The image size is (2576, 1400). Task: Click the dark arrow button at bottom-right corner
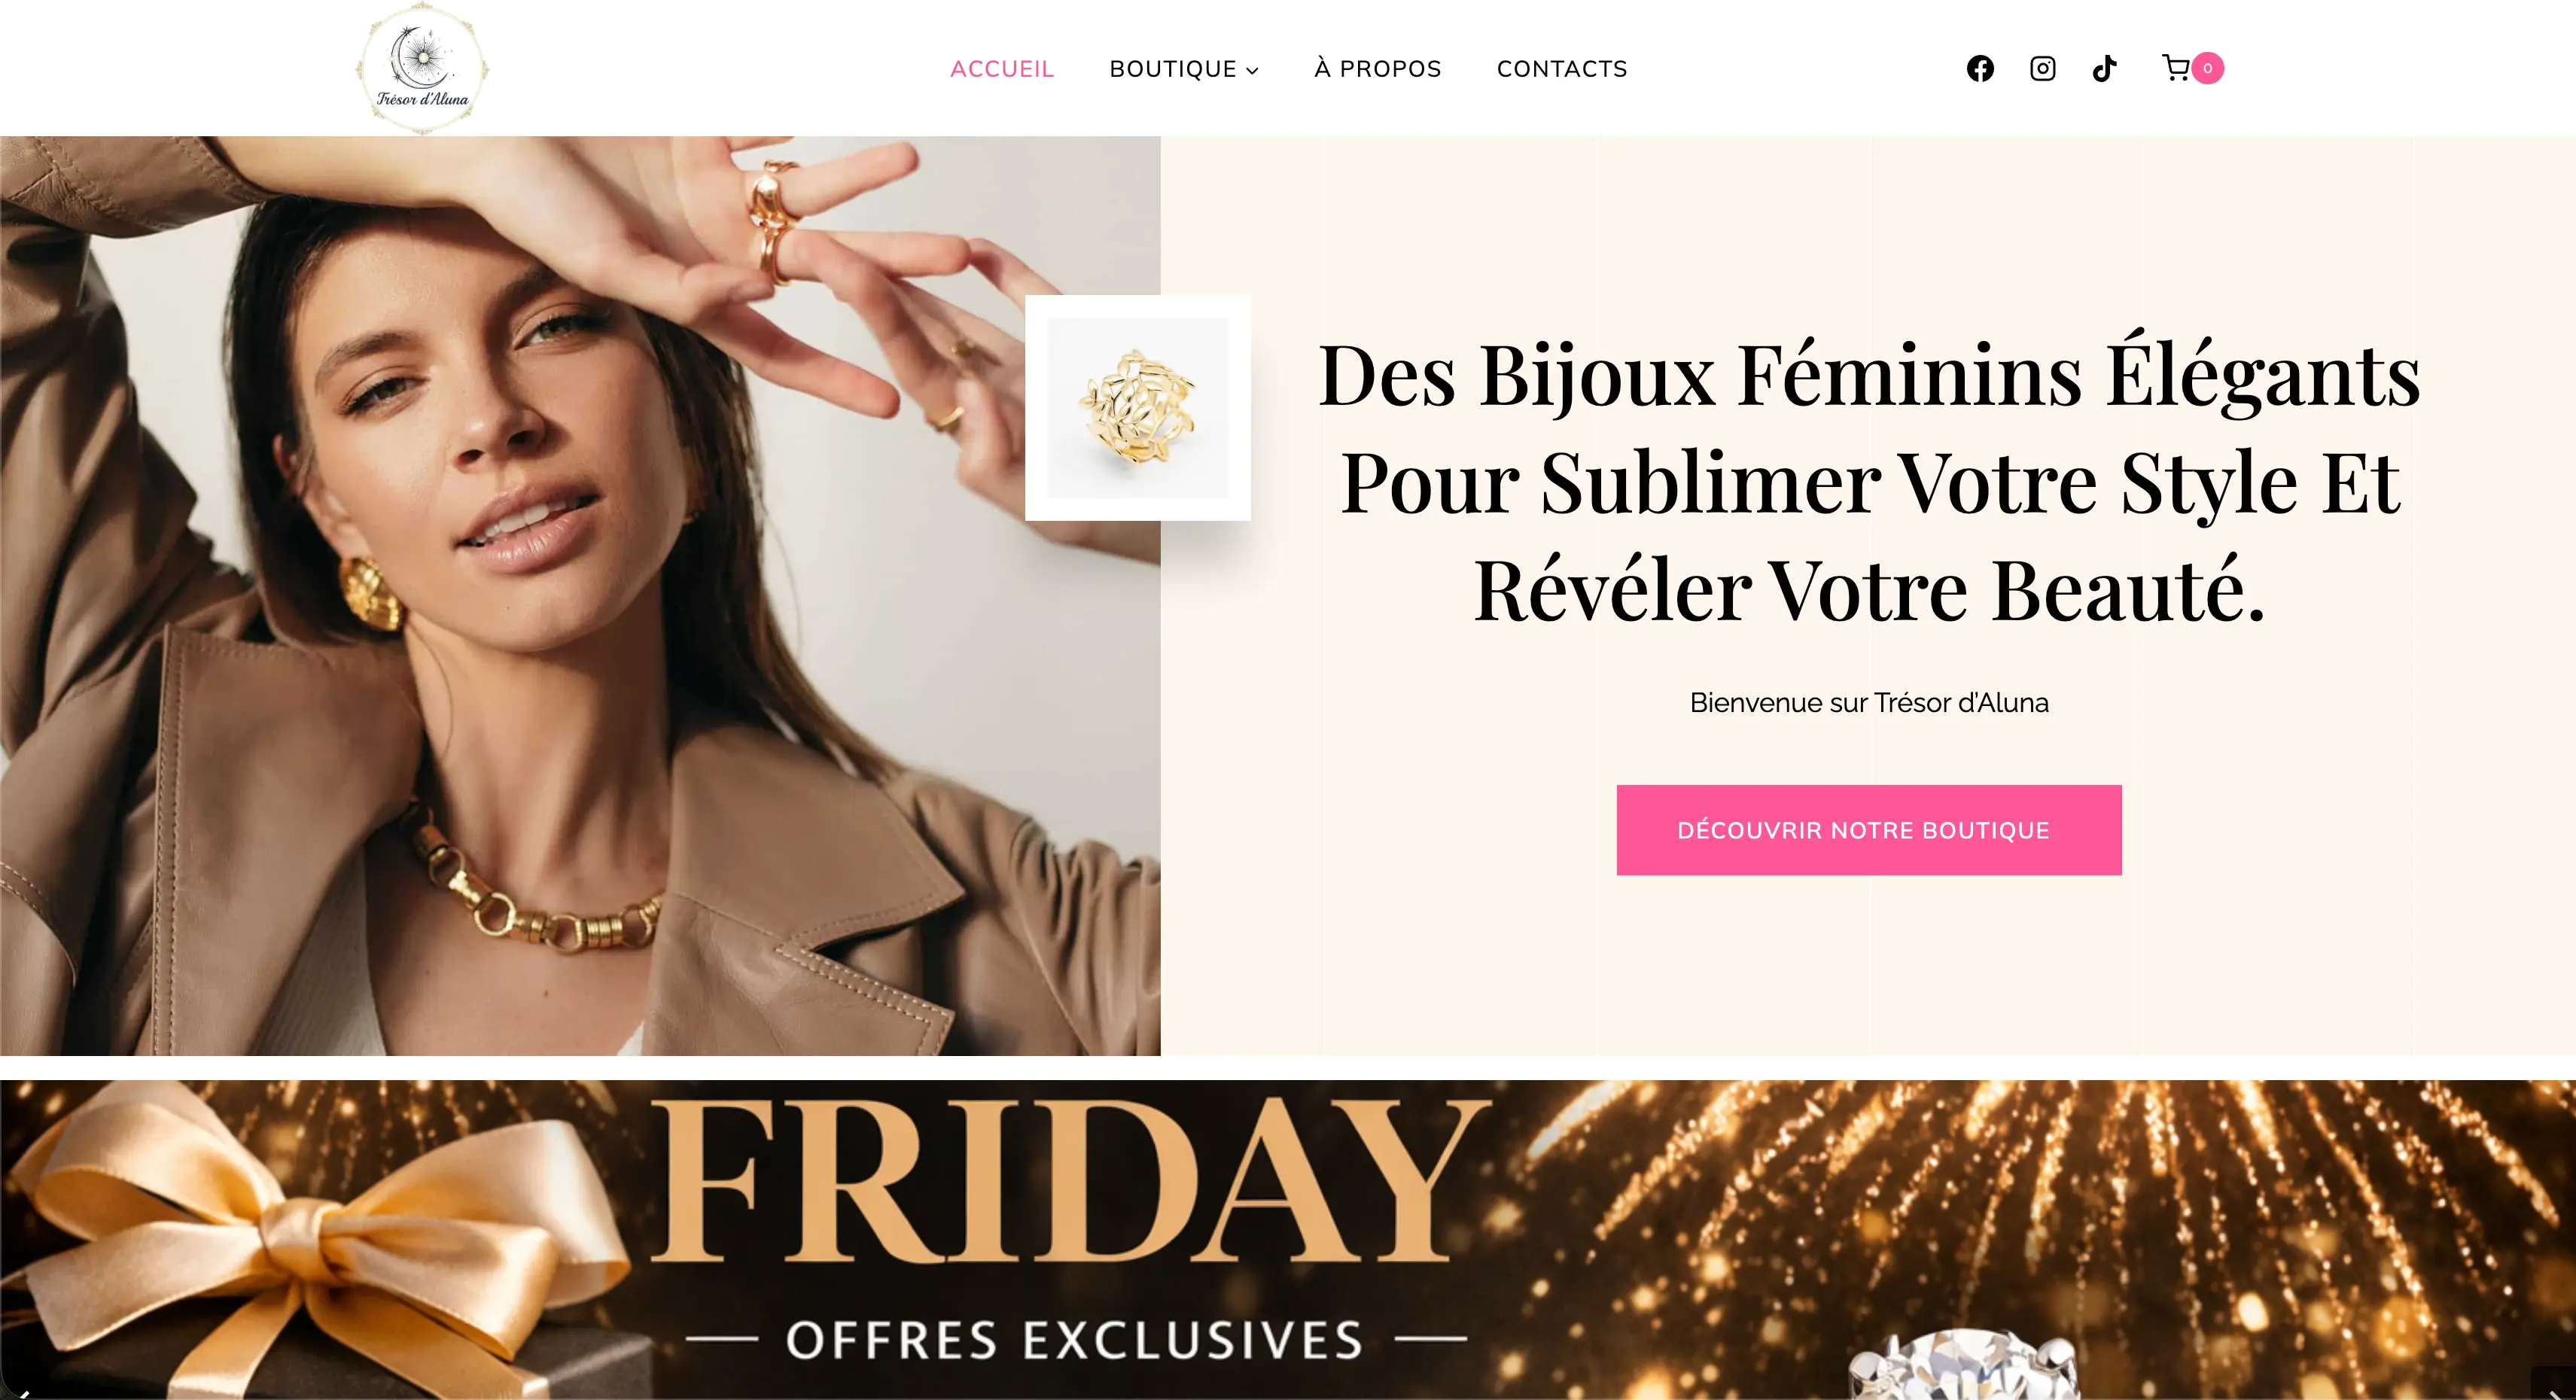click(x=2553, y=1384)
